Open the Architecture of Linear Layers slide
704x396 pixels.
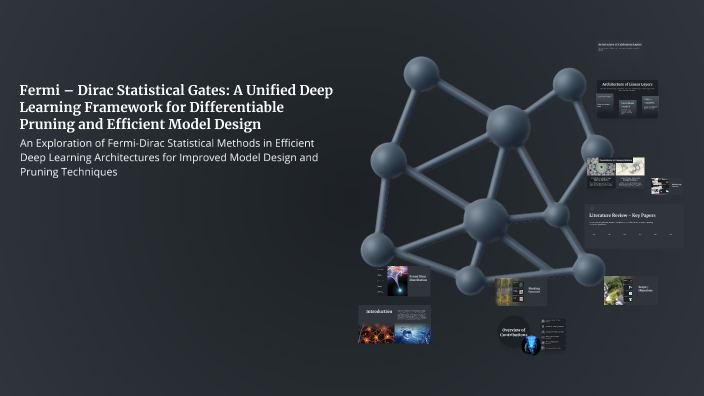(627, 99)
